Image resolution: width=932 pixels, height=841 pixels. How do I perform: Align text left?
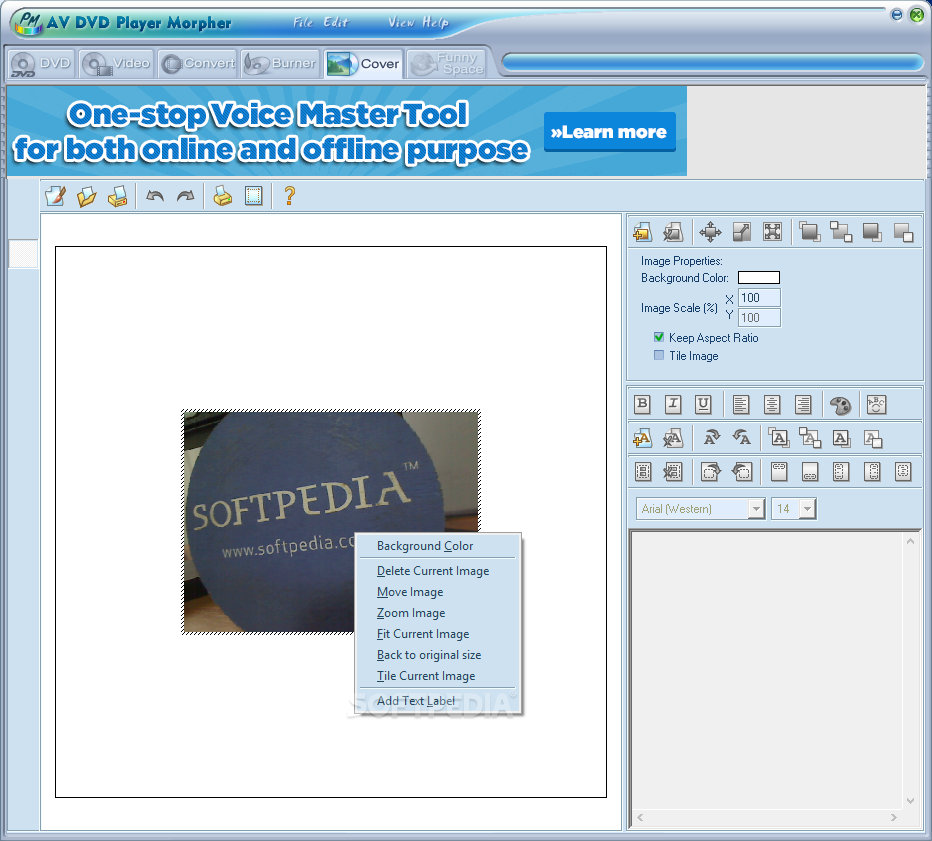tap(741, 404)
